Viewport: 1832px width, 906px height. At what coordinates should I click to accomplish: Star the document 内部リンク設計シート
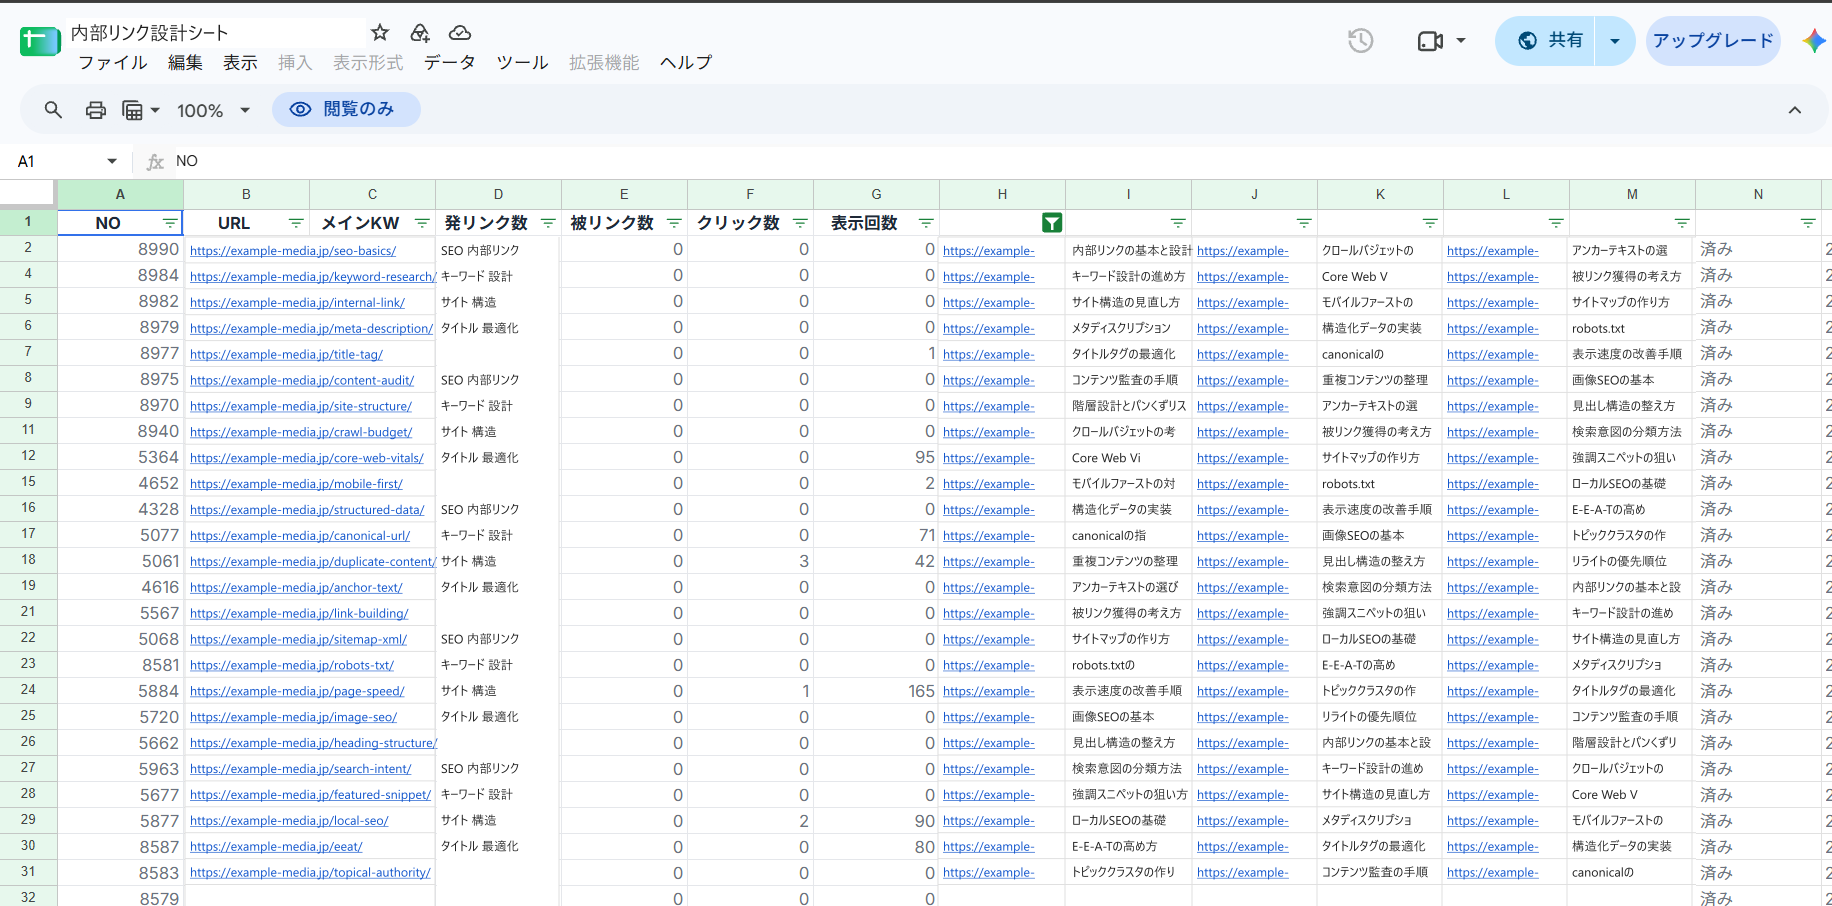click(x=380, y=33)
